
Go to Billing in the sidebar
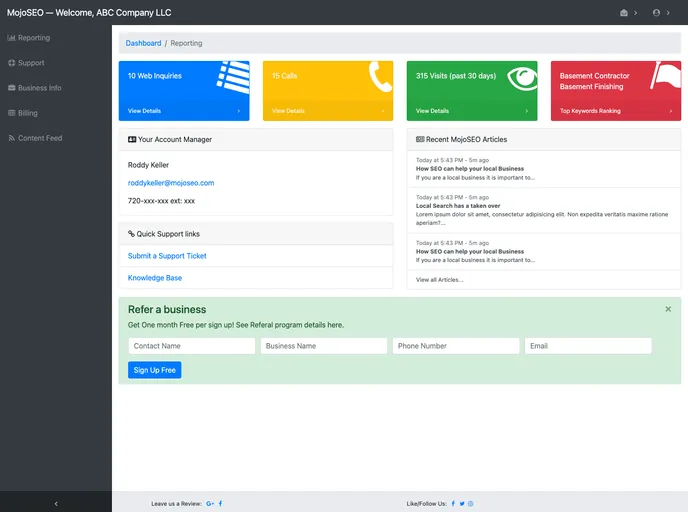pyautogui.click(x=27, y=113)
